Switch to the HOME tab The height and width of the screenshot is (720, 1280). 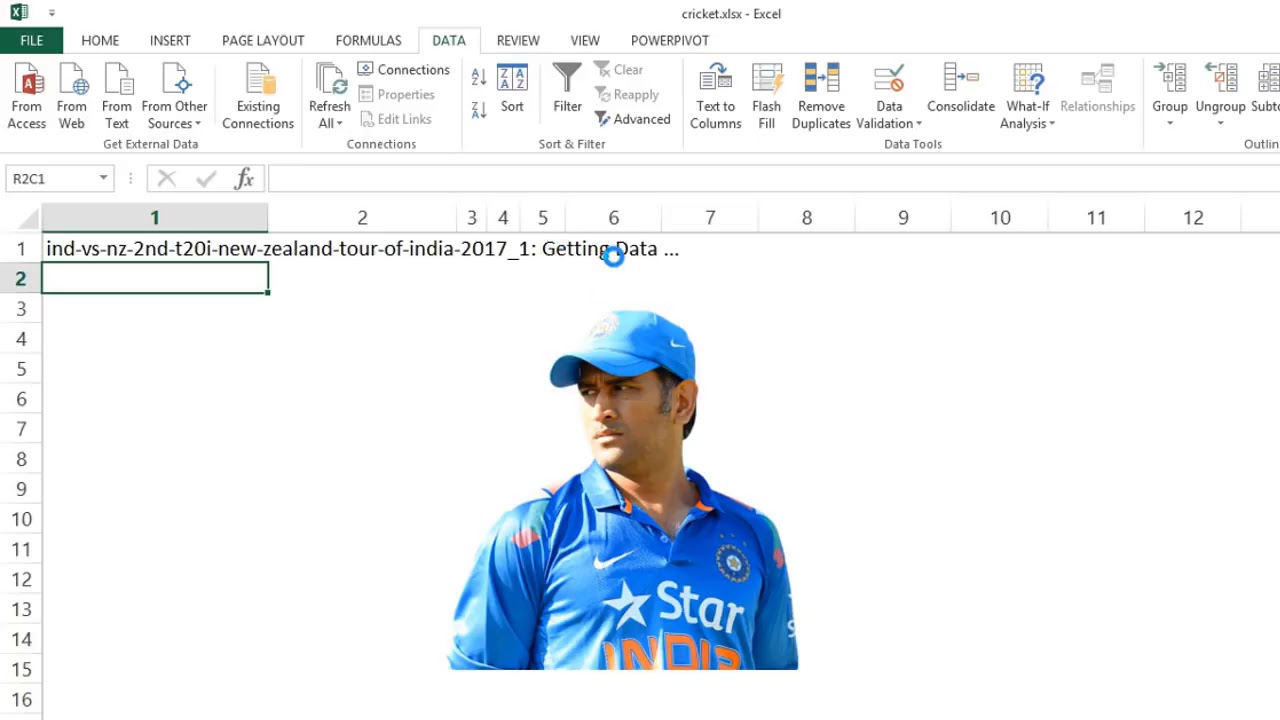click(x=100, y=40)
